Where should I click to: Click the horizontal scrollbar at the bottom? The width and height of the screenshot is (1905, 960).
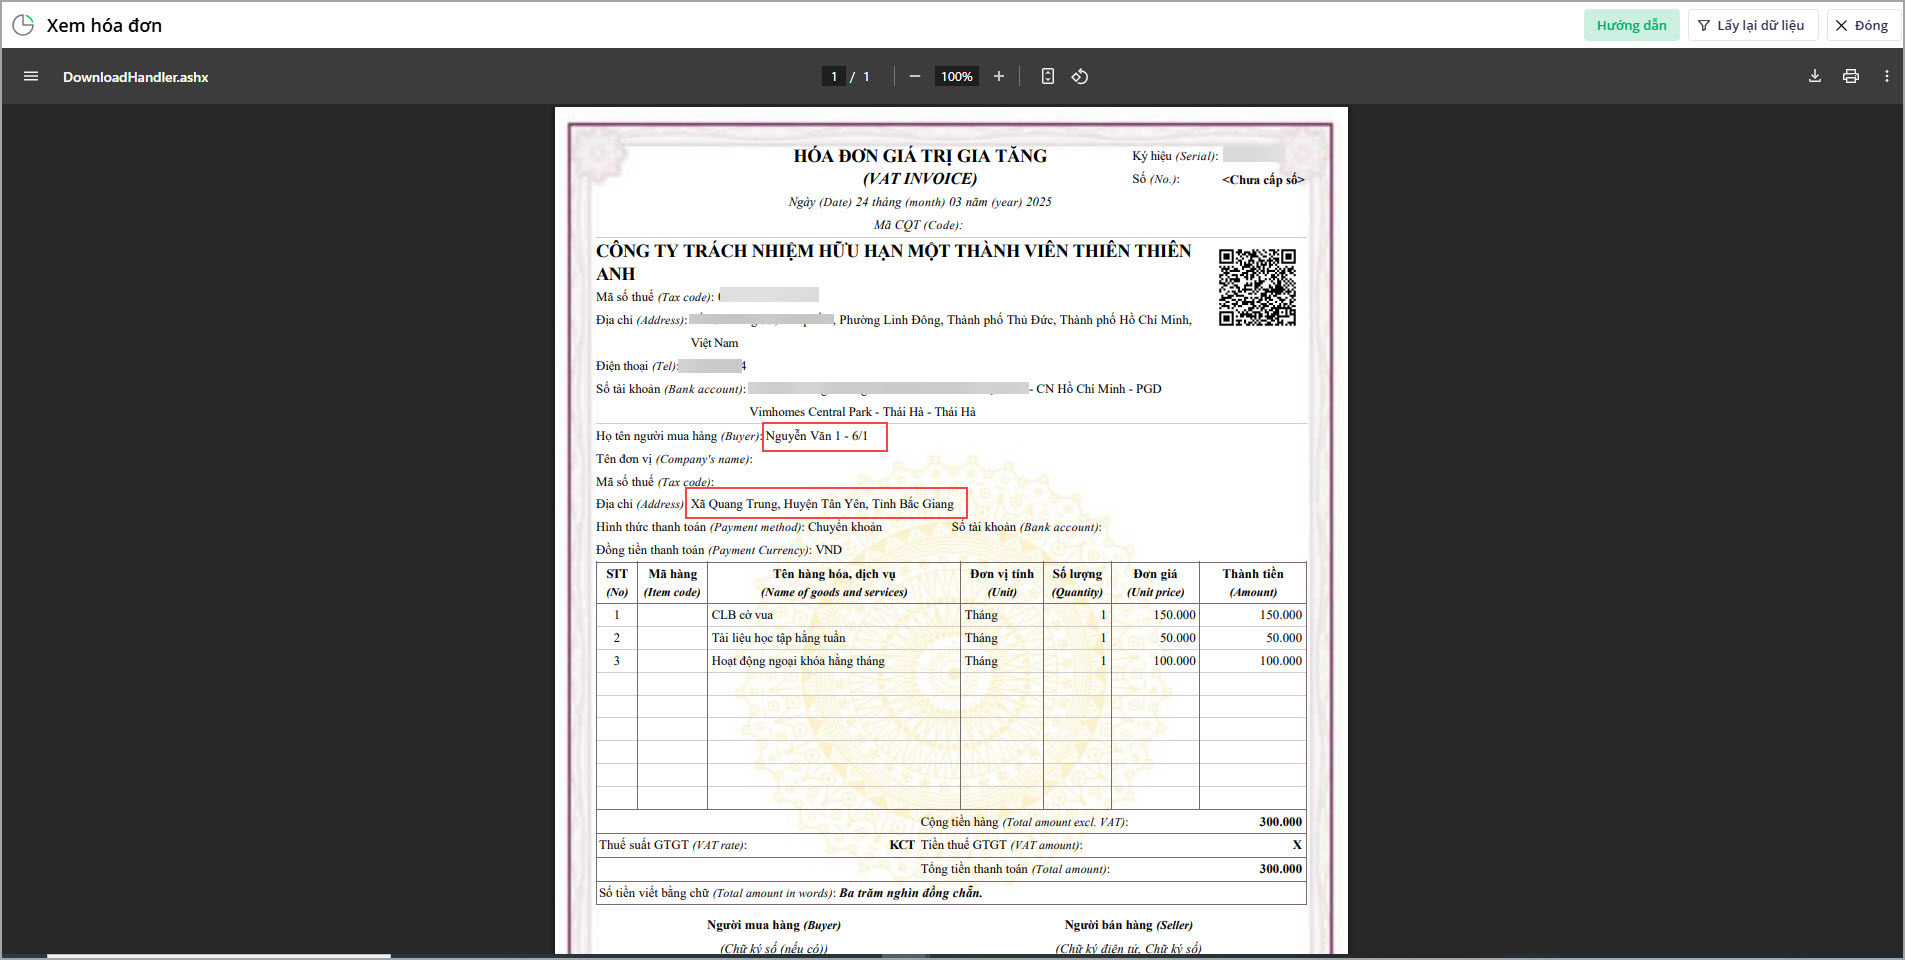coord(218,956)
